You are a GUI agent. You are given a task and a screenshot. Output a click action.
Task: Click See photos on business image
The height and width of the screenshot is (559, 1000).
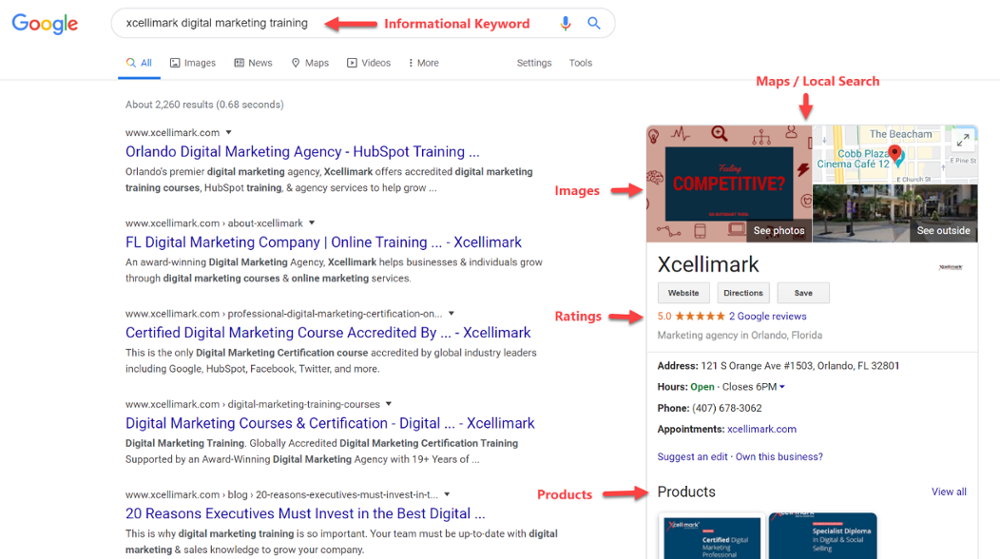point(779,231)
